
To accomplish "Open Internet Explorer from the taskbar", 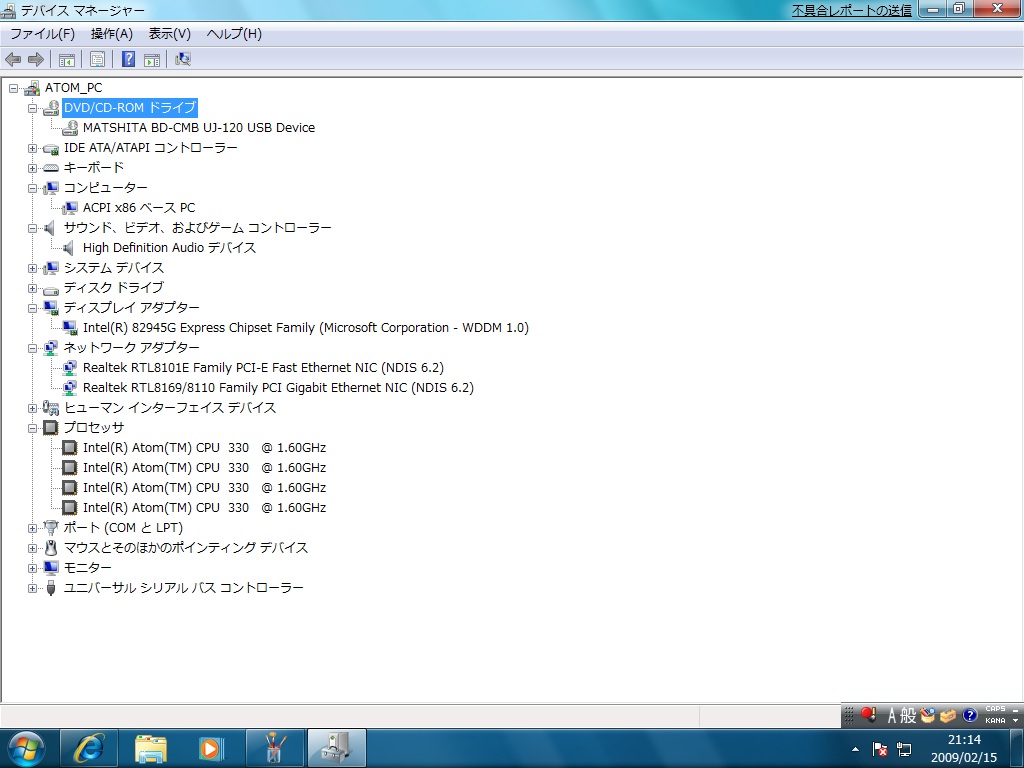I will (x=89, y=748).
